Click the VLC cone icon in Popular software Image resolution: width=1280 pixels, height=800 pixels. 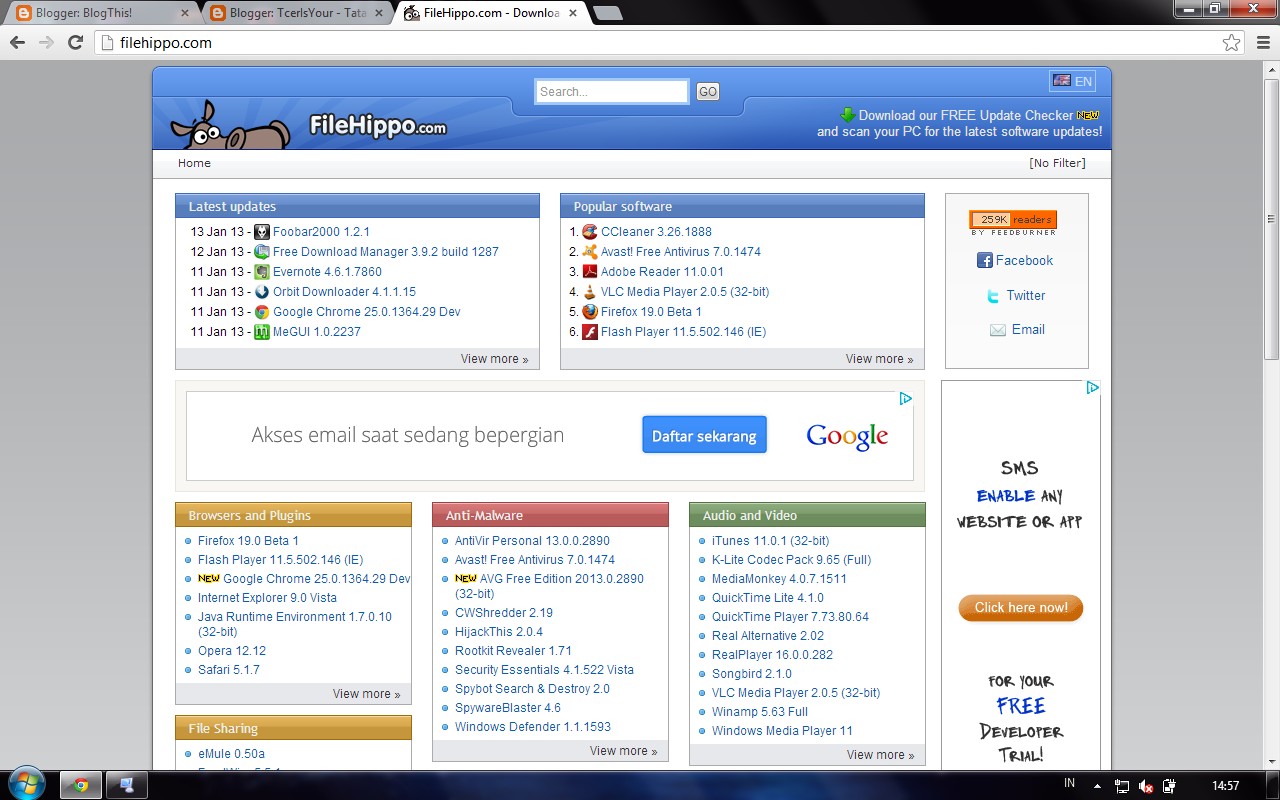[590, 292]
